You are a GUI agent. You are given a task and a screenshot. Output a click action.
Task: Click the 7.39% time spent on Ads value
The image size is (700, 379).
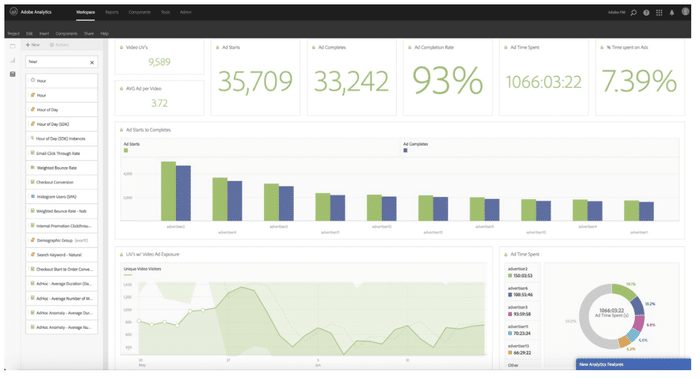pyautogui.click(x=639, y=81)
